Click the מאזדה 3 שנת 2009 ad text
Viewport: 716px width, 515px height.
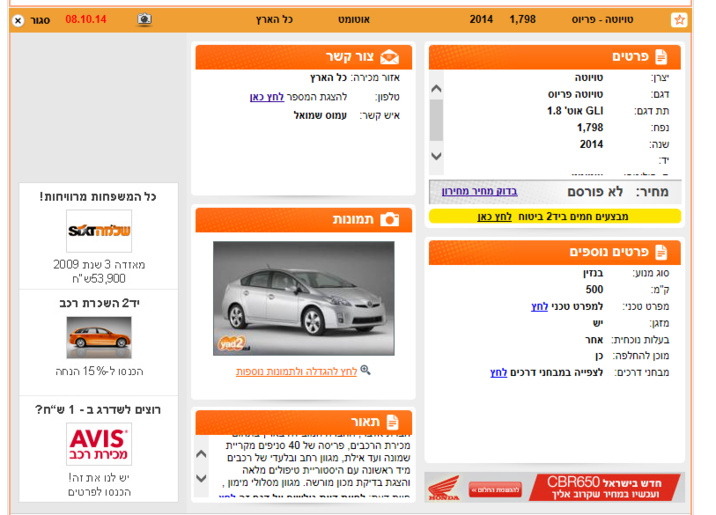point(99,265)
